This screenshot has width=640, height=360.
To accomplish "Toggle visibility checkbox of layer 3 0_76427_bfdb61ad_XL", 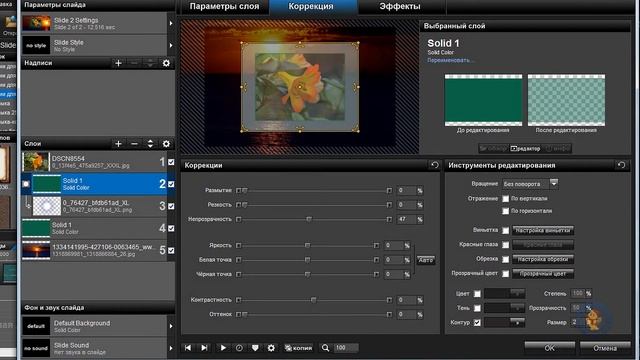I will (x=171, y=206).
